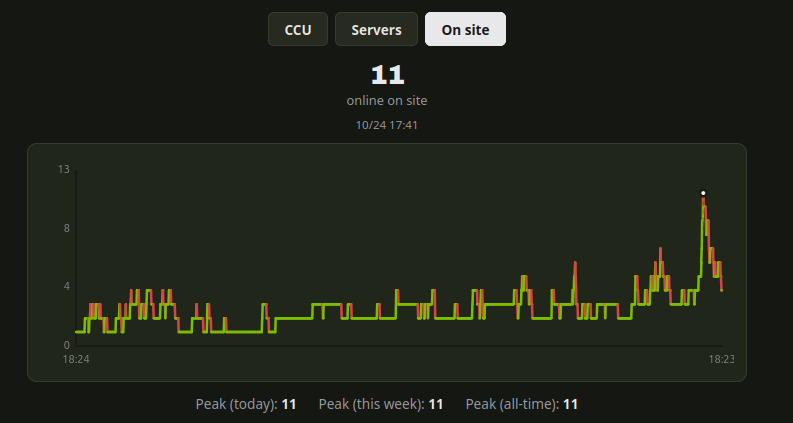Click the 'online on site' label

tap(387, 101)
